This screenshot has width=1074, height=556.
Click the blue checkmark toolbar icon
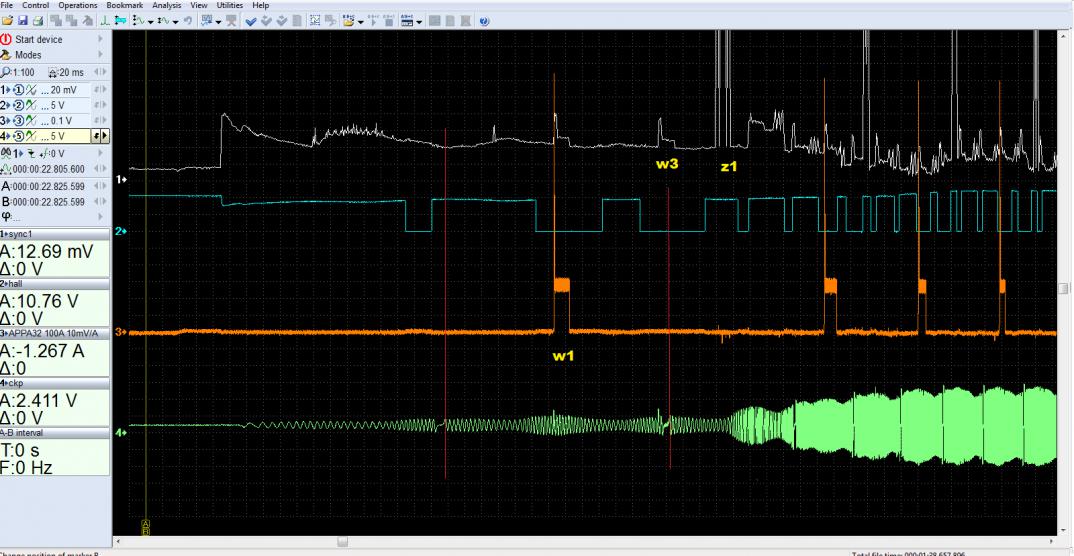click(251, 21)
